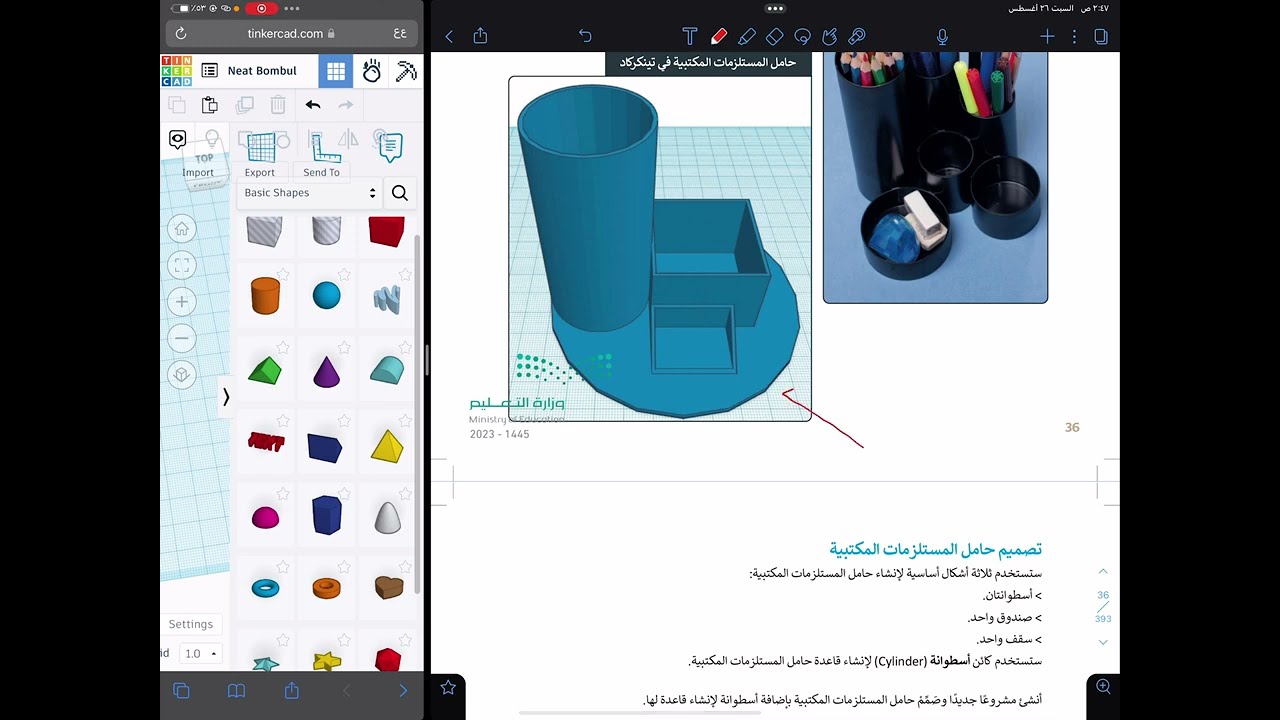The height and width of the screenshot is (720, 1280).
Task: Favorite the Roof shape star
Action: (x=283, y=347)
